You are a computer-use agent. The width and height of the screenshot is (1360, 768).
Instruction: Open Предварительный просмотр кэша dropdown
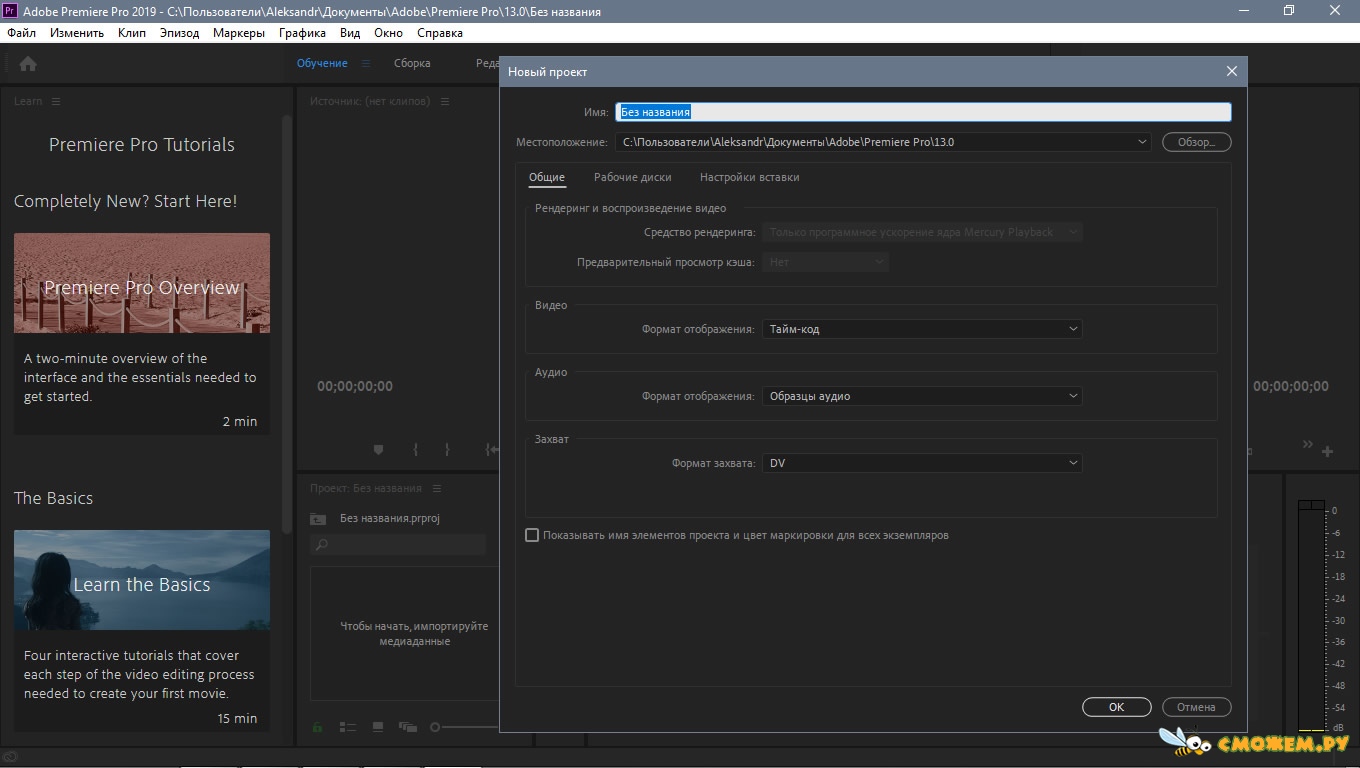[x=825, y=262]
